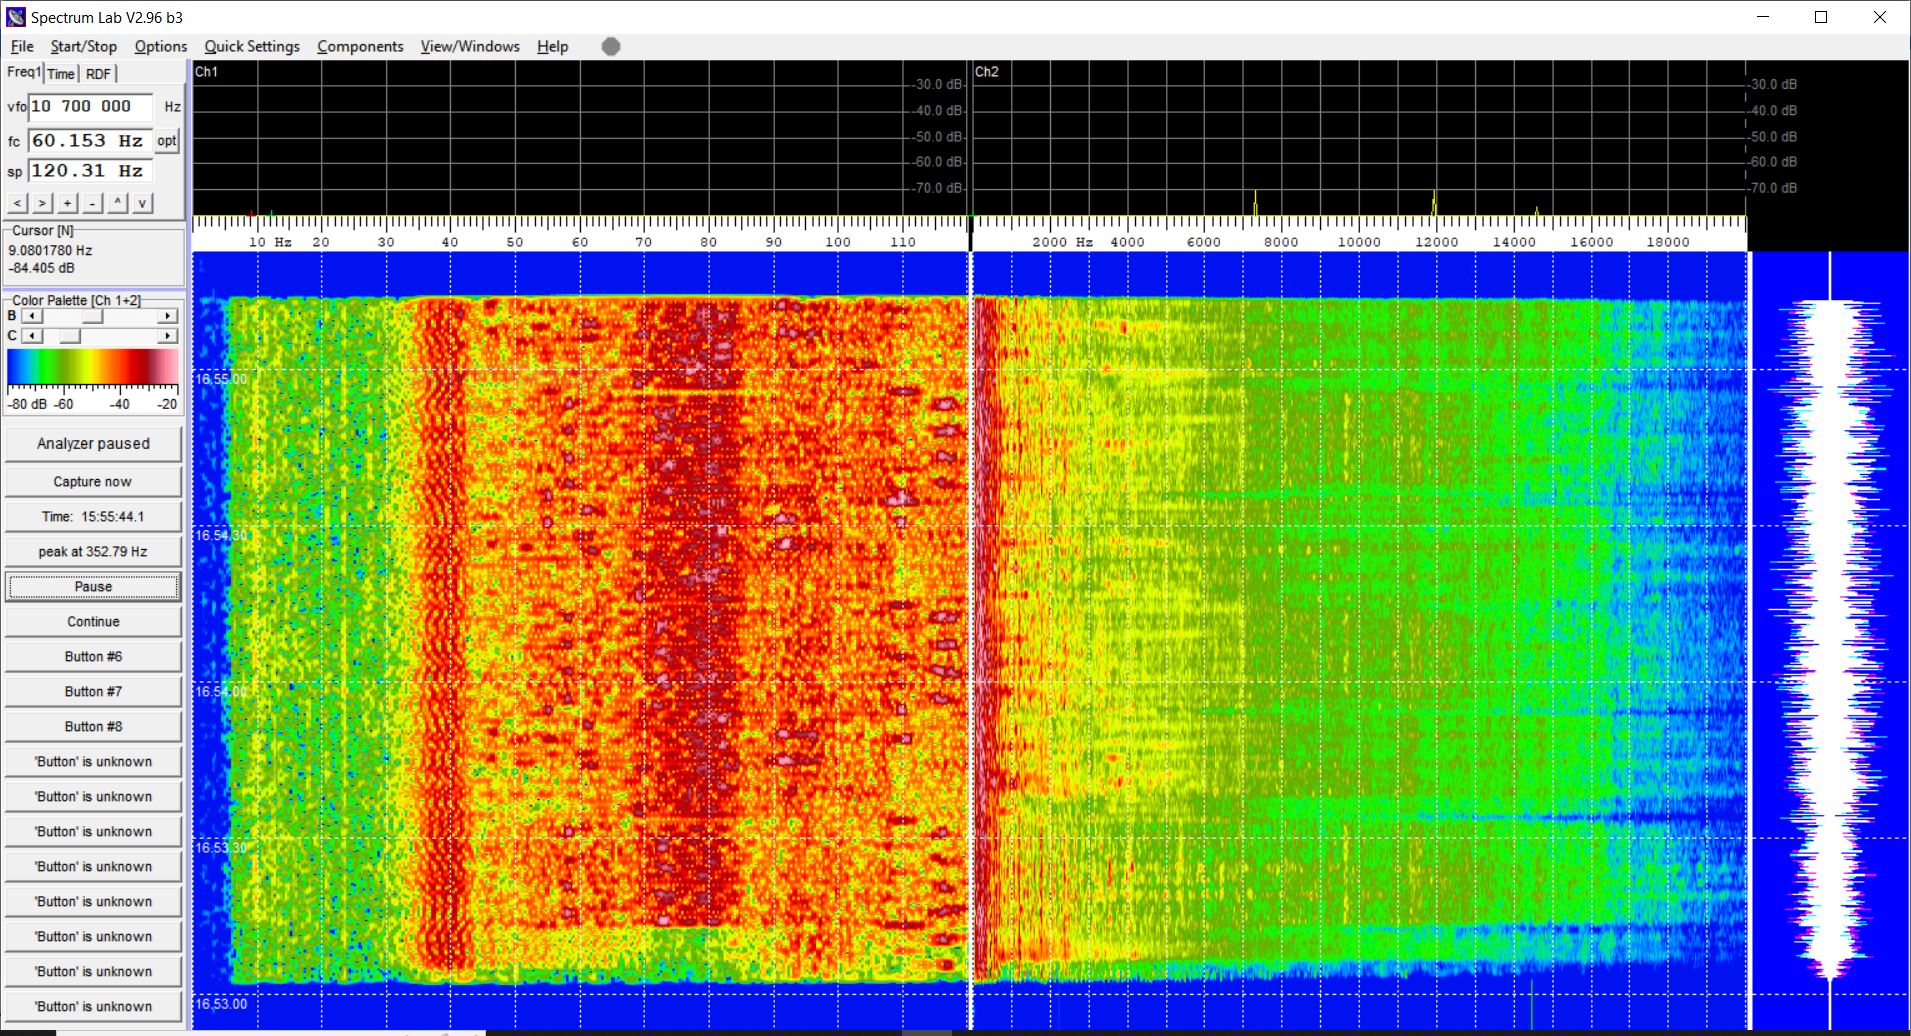Image resolution: width=1911 pixels, height=1036 pixels.
Task: Click the 'Analyzer paused' button
Action: click(x=93, y=444)
